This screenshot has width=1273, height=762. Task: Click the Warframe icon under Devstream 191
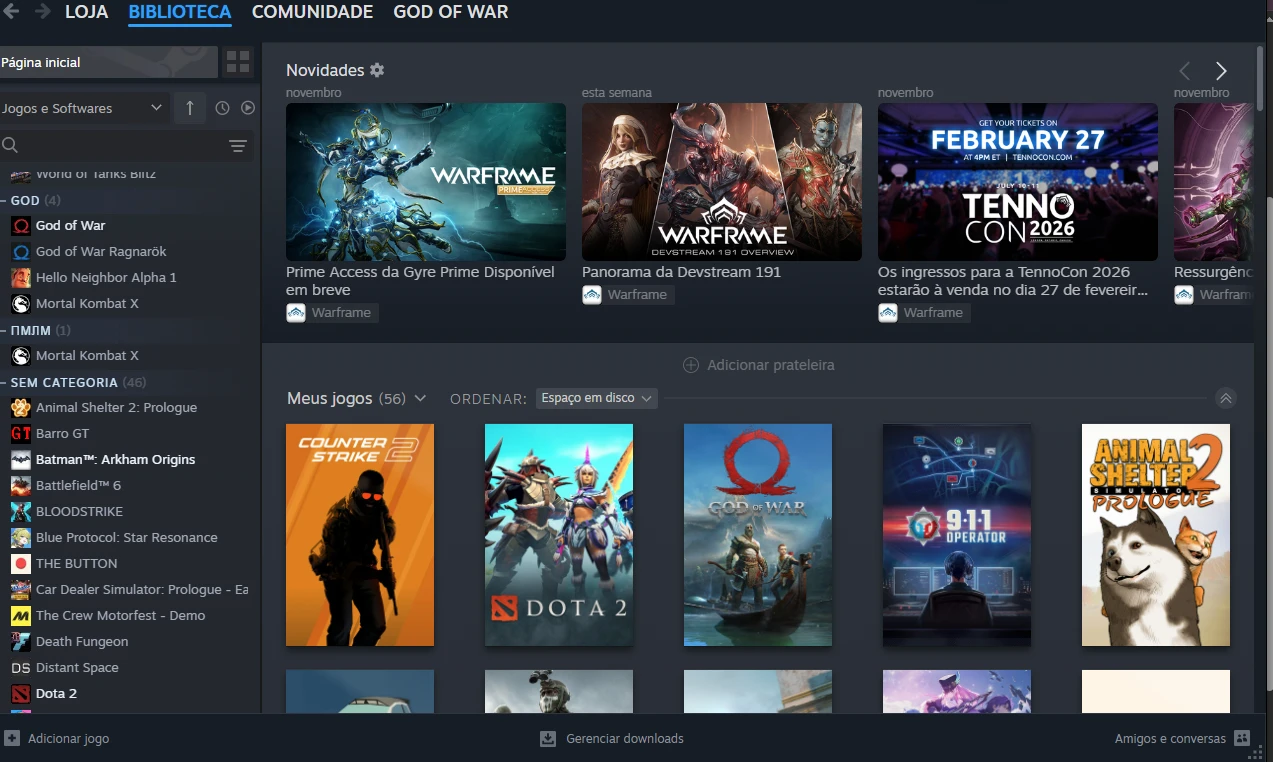click(x=592, y=295)
